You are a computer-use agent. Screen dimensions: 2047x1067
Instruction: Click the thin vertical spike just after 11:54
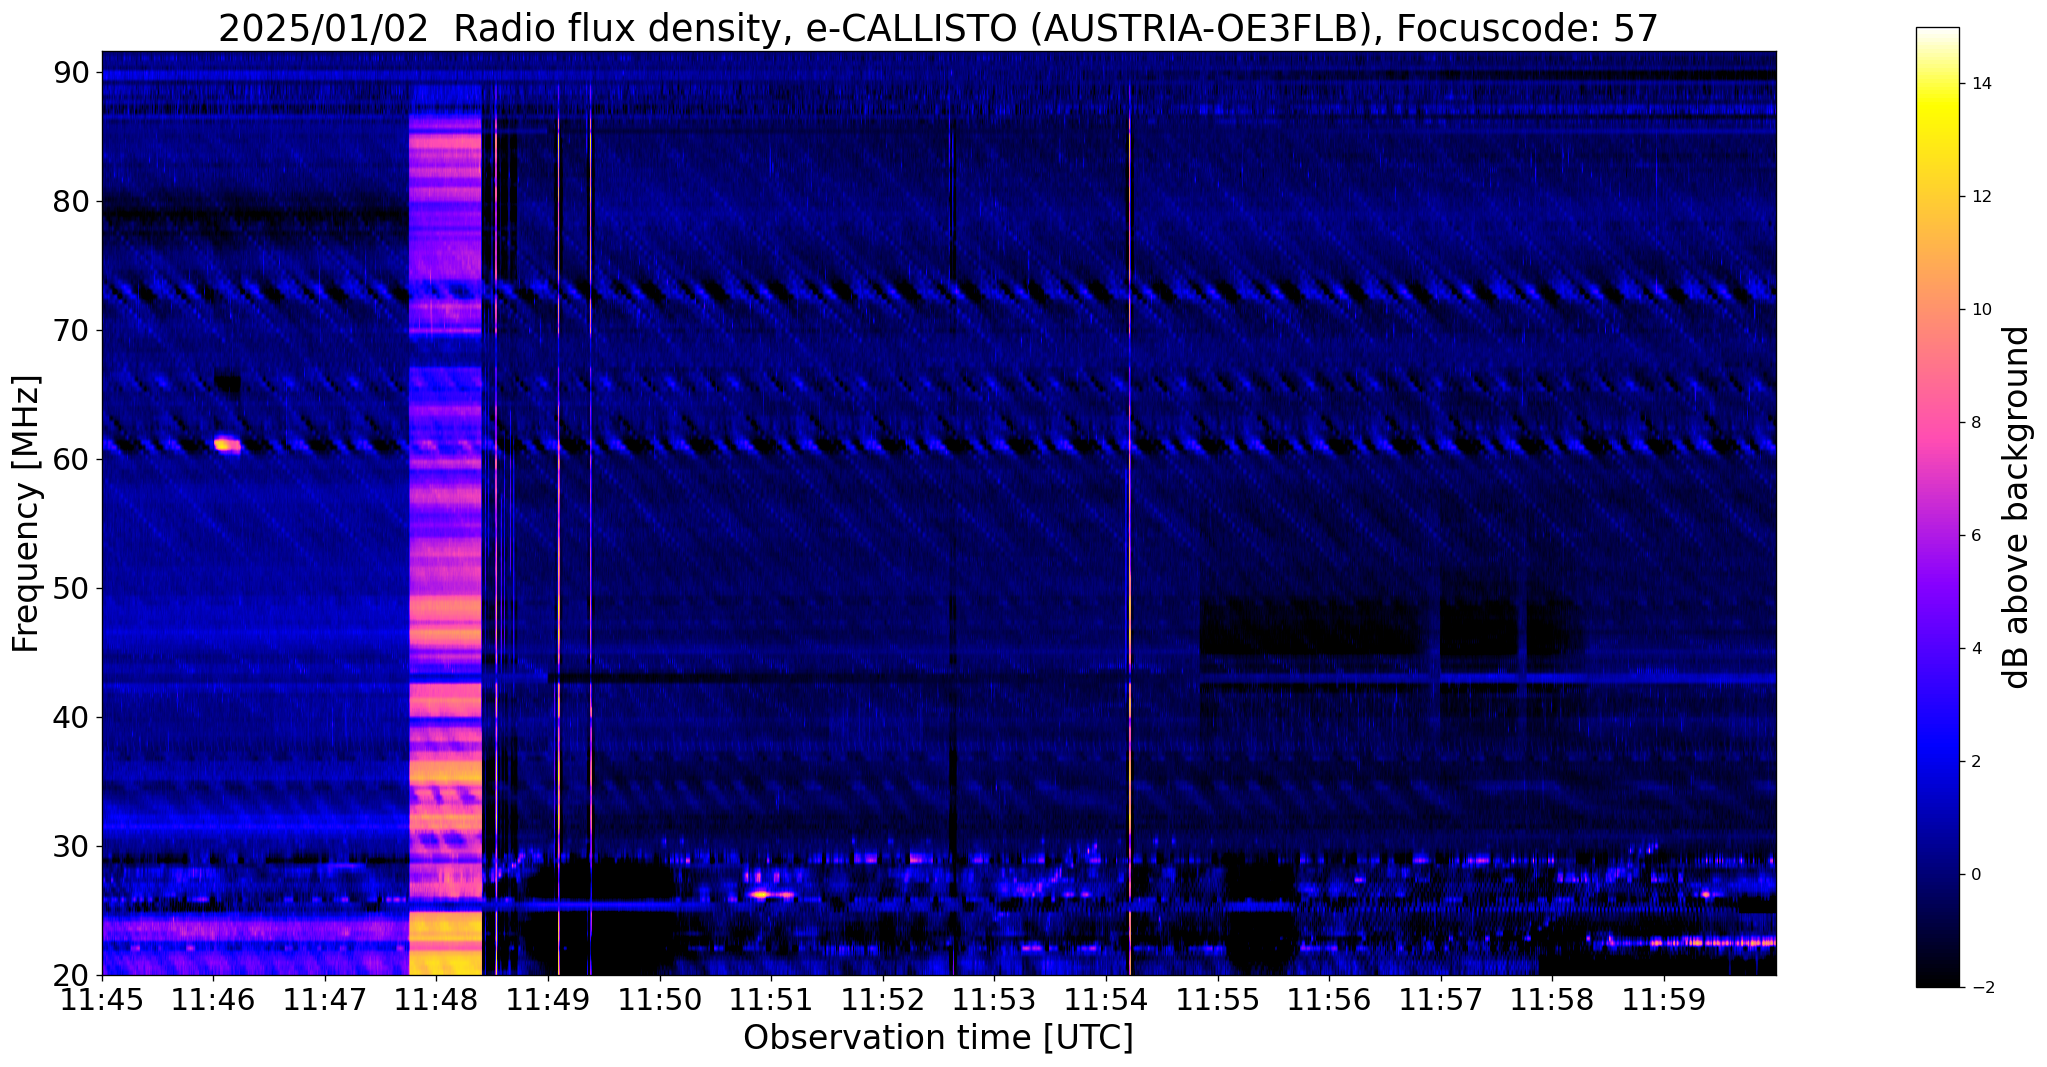coord(1129,530)
